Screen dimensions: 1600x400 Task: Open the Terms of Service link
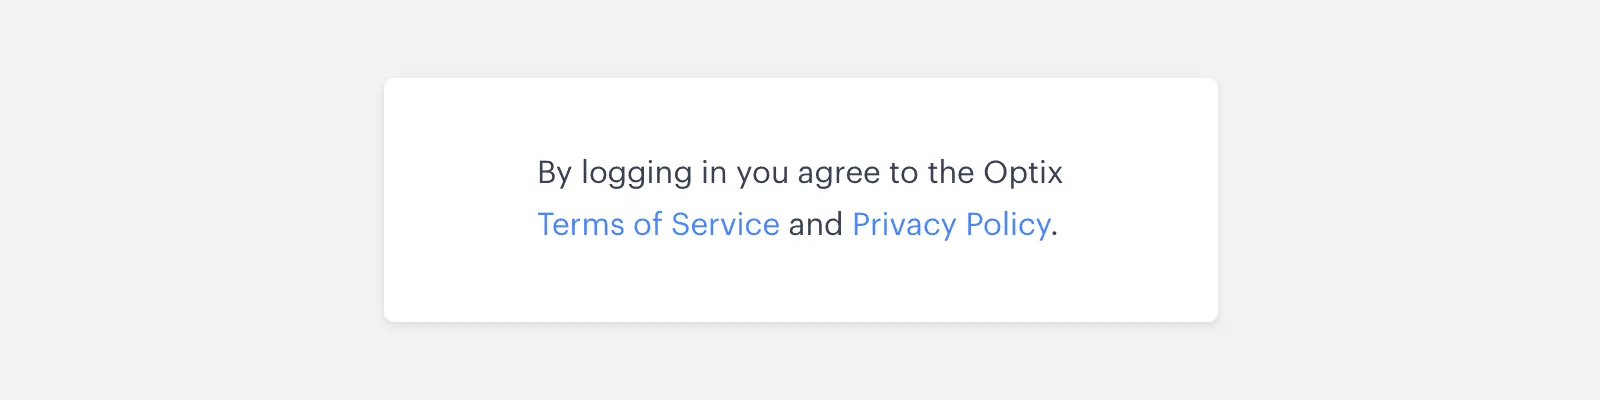pos(658,224)
